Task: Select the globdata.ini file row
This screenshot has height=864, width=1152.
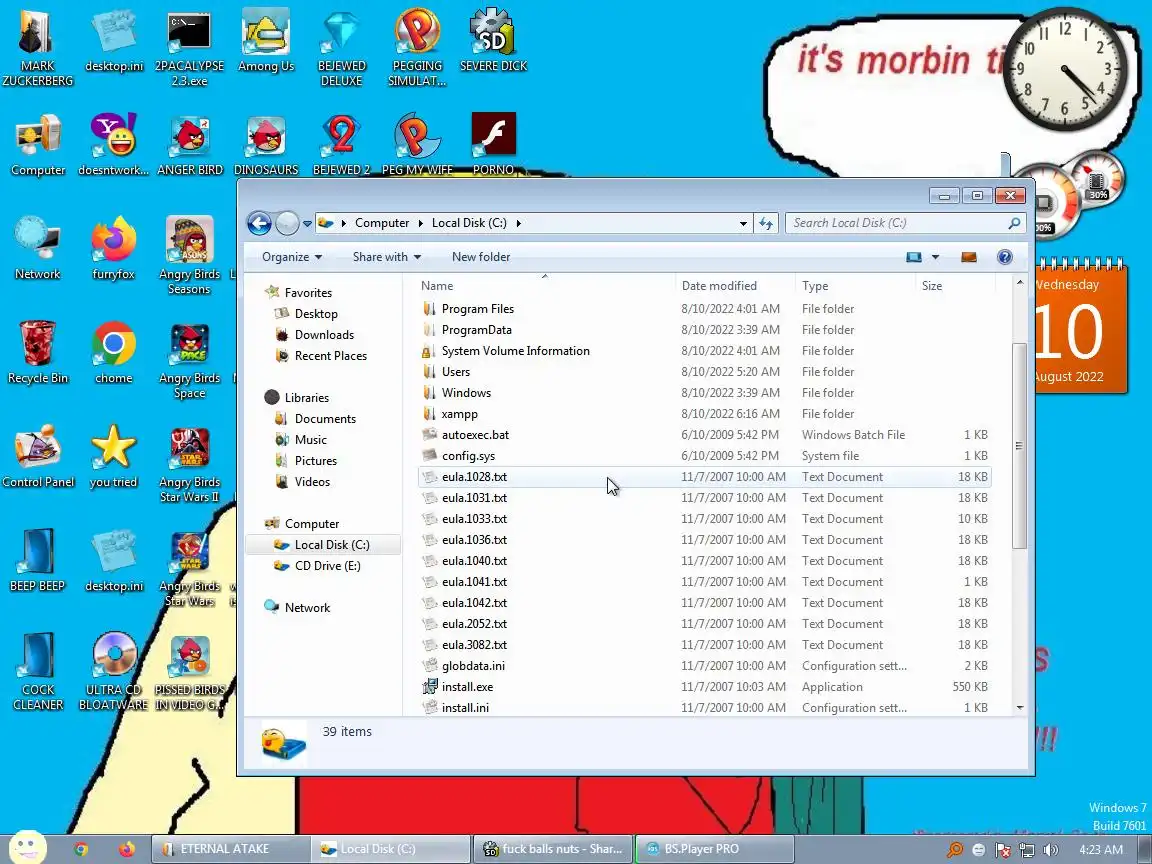Action: [x=705, y=666]
